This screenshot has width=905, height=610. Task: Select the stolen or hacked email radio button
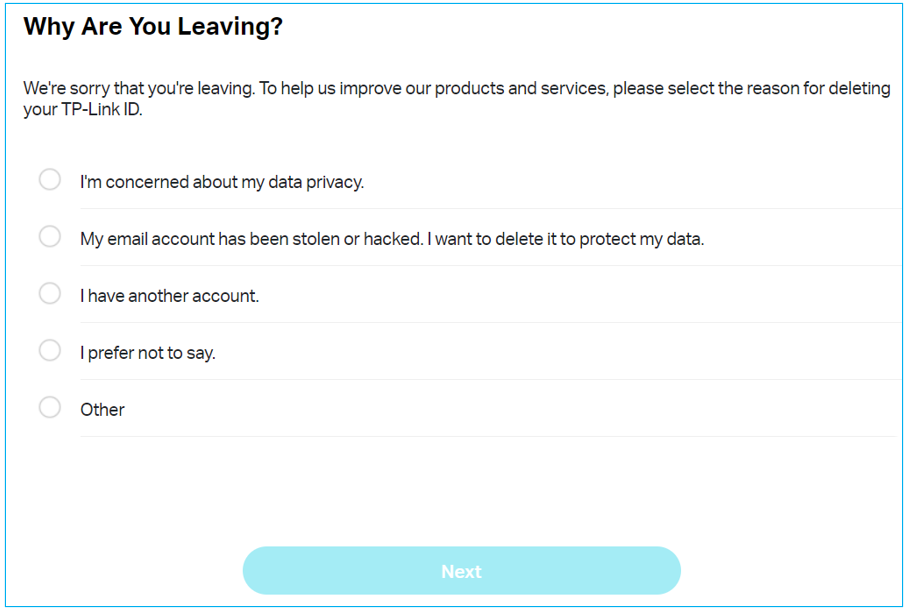[49, 236]
